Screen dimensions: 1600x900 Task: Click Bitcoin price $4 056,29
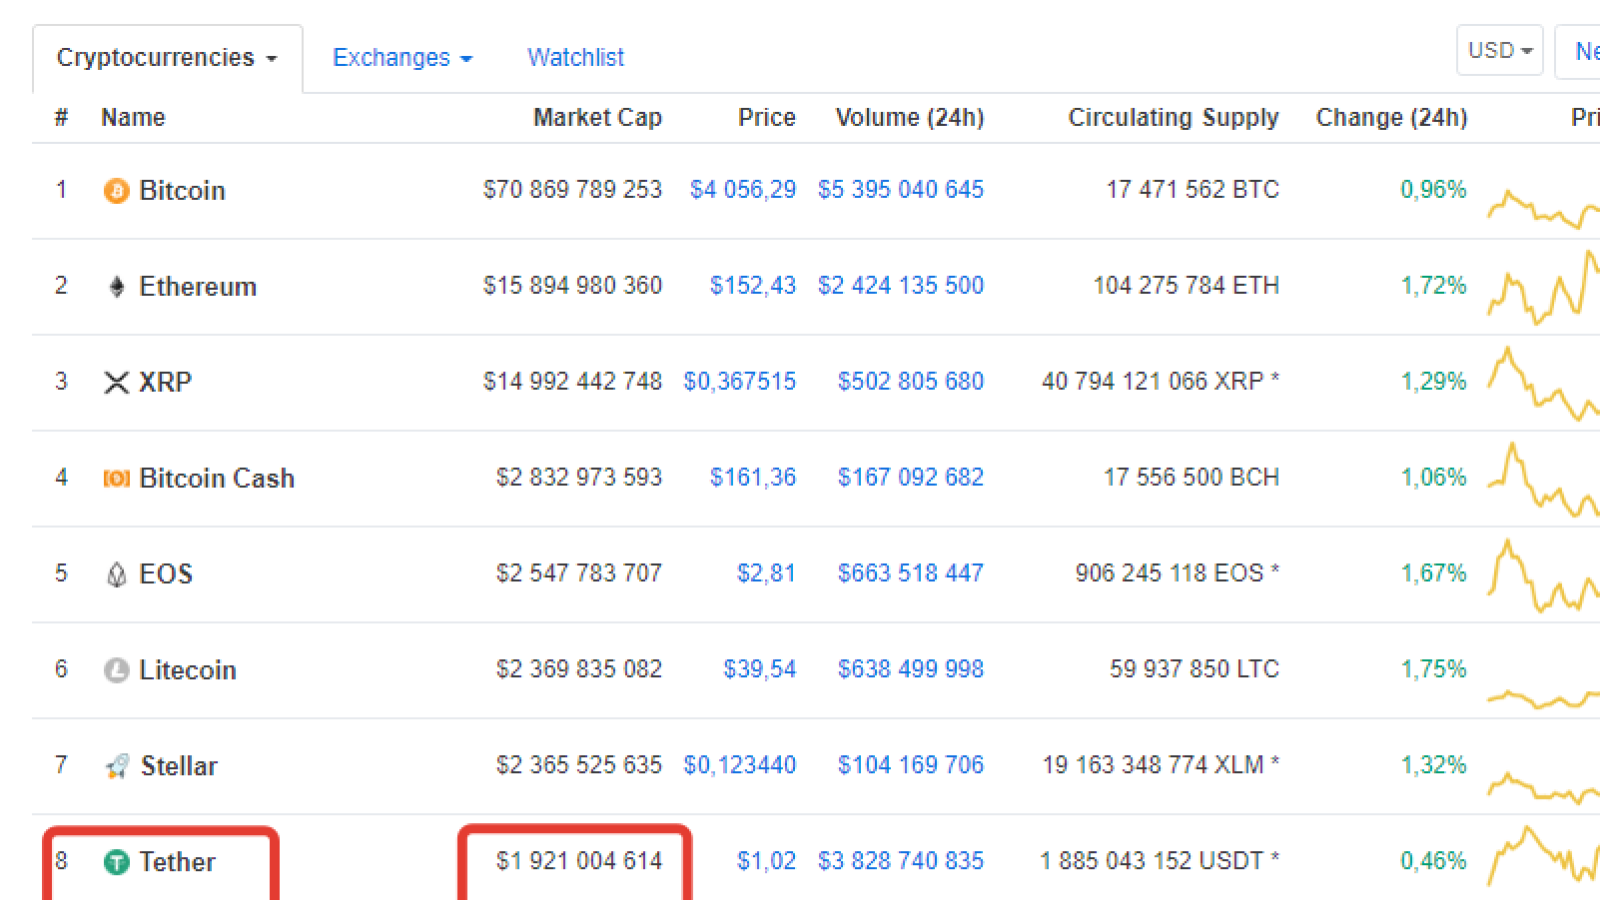coord(743,190)
